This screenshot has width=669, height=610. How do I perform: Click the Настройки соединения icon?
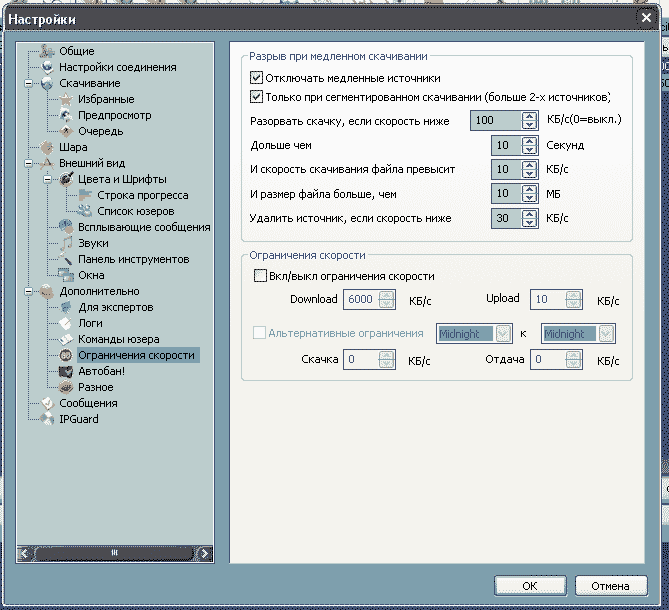(47, 67)
